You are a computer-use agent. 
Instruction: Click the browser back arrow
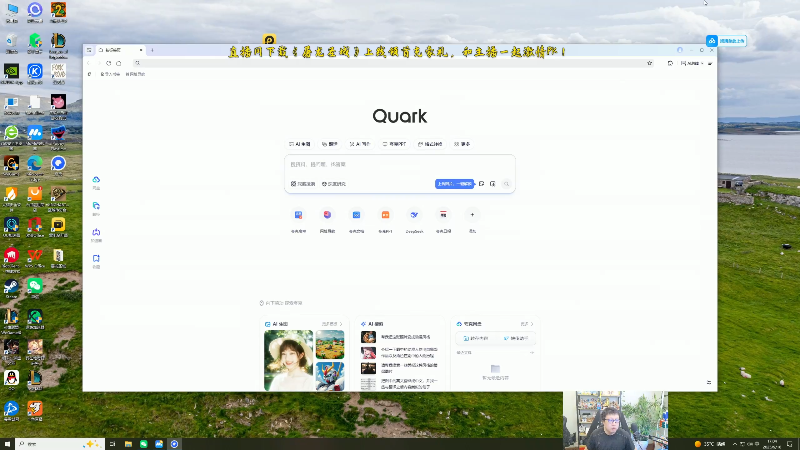click(x=89, y=63)
